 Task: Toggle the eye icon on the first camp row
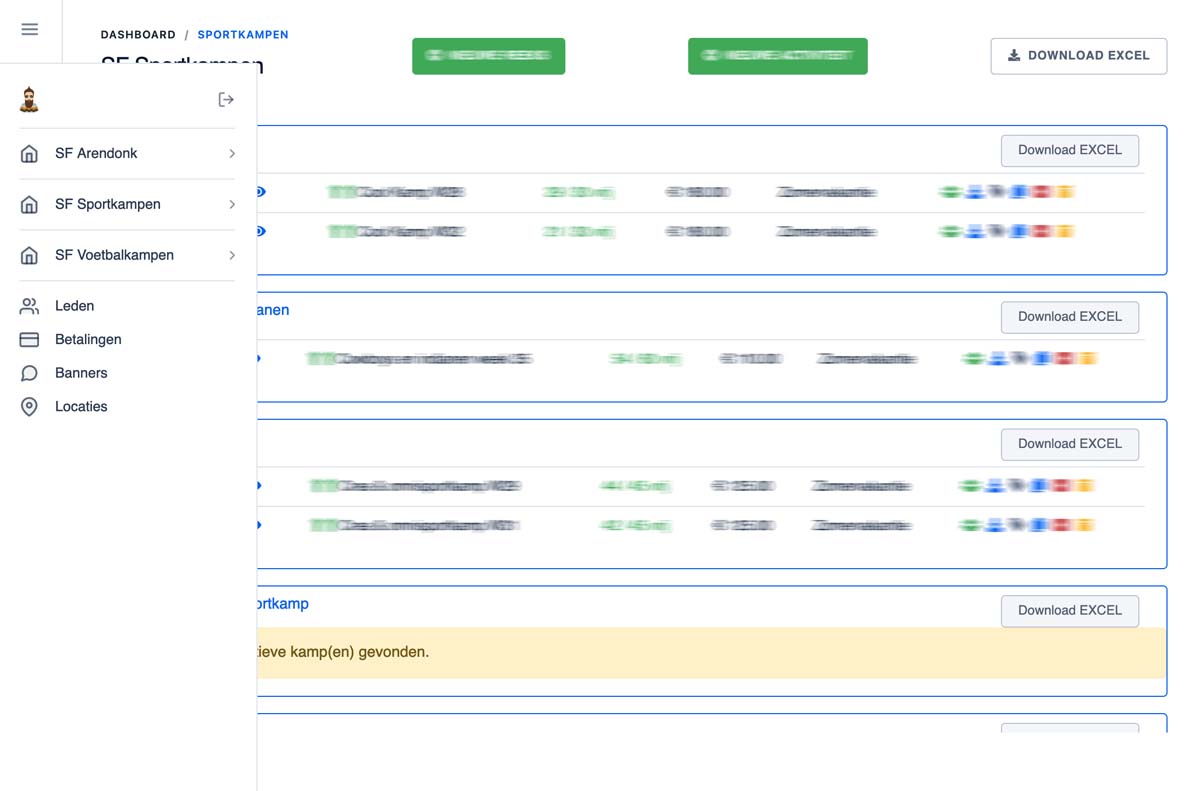(x=261, y=192)
